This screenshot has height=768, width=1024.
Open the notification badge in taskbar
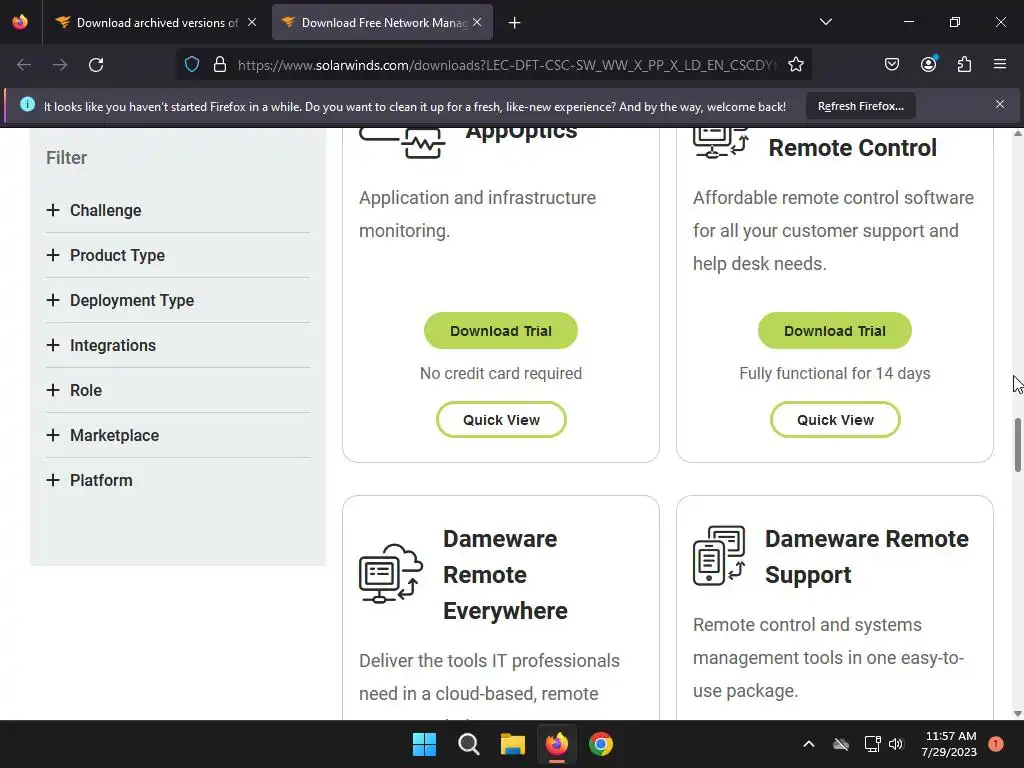pos(996,744)
